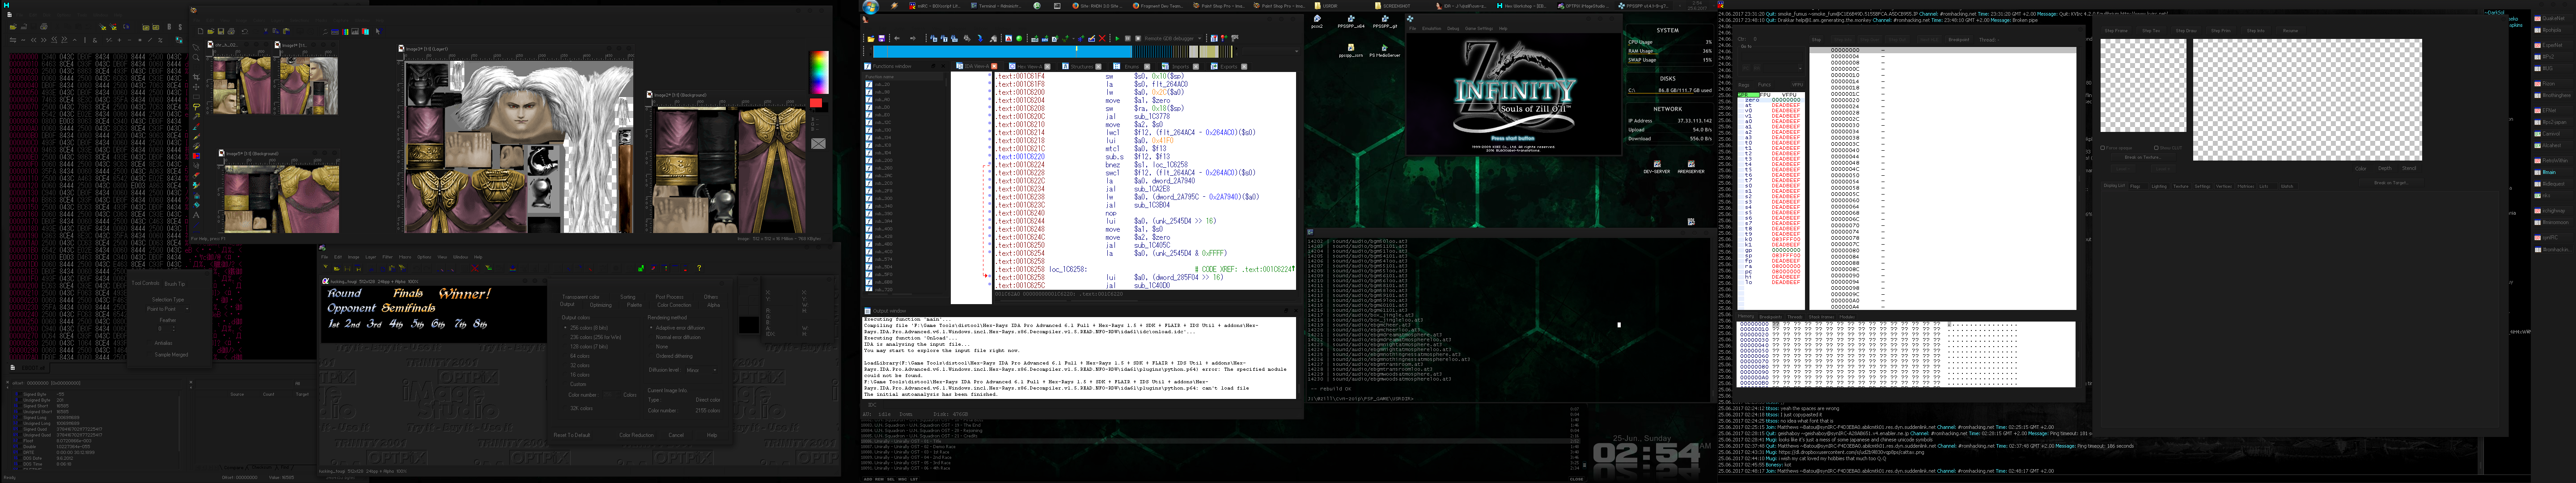Open the pcsx2 desktop shortcut
Image resolution: width=2576 pixels, height=483 pixels.
point(1317,21)
